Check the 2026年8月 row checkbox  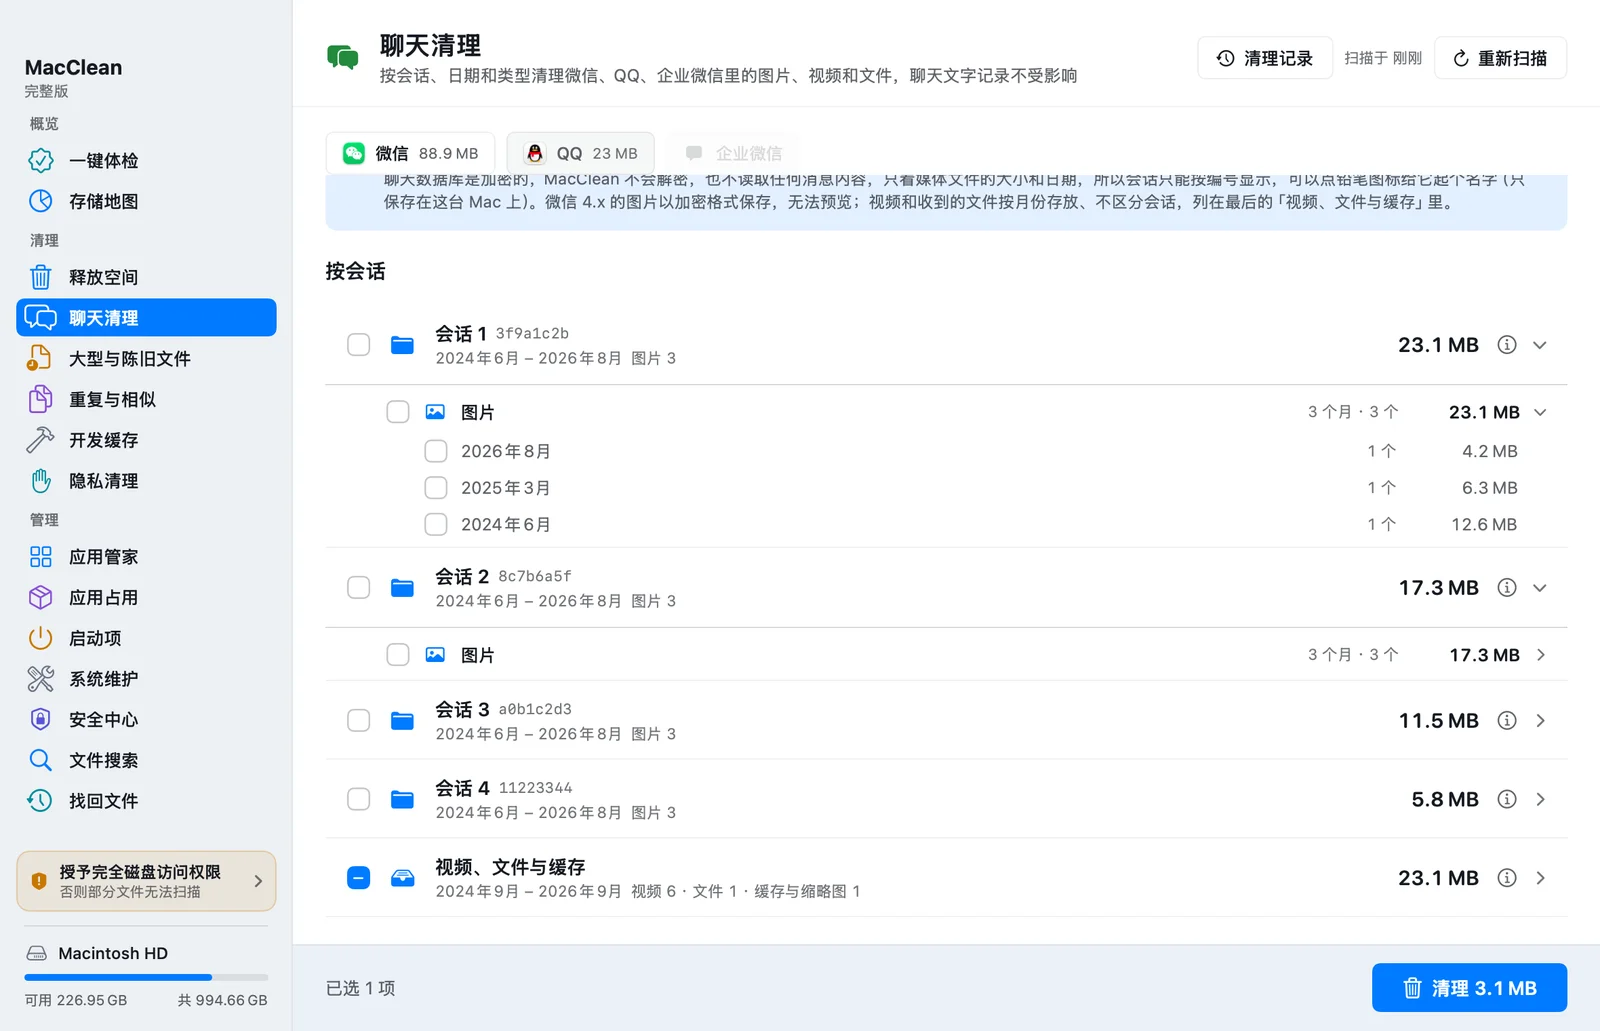point(436,451)
